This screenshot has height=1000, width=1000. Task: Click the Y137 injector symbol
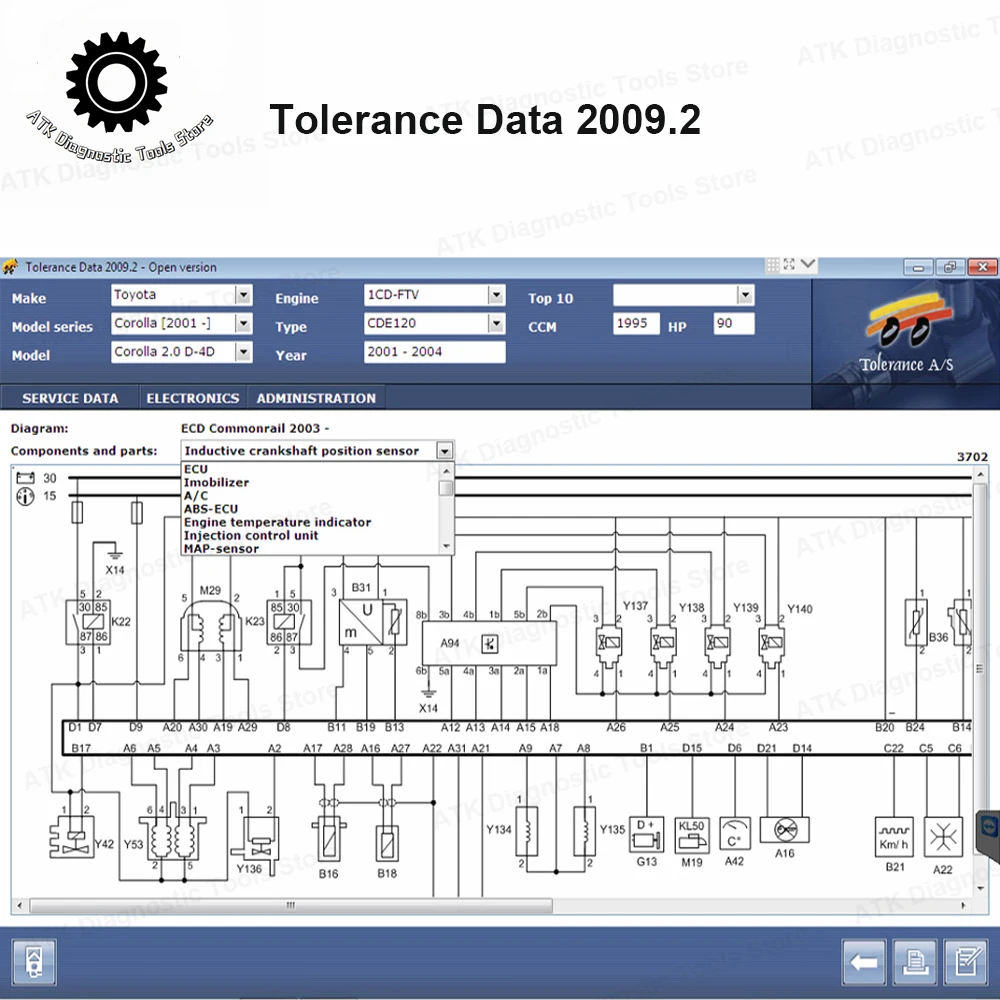coord(609,645)
